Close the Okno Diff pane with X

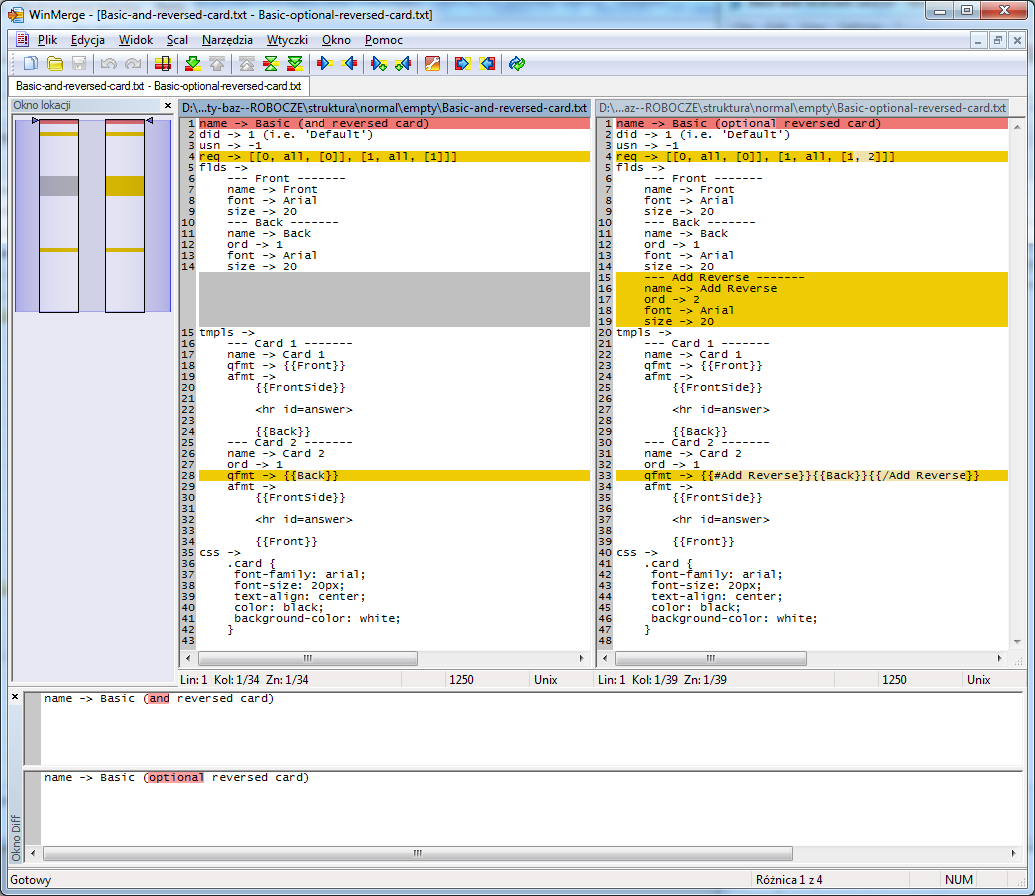click(x=15, y=697)
